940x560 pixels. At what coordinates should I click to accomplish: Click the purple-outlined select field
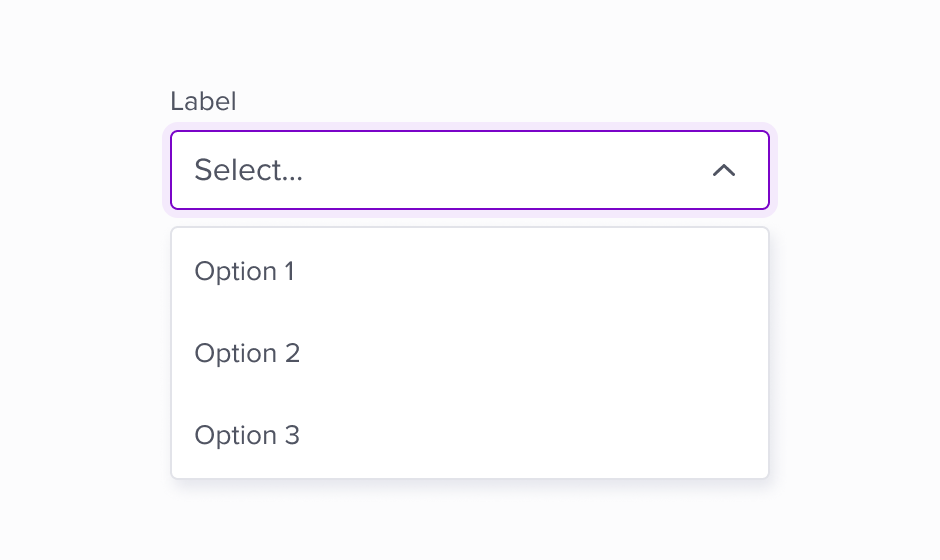469,170
